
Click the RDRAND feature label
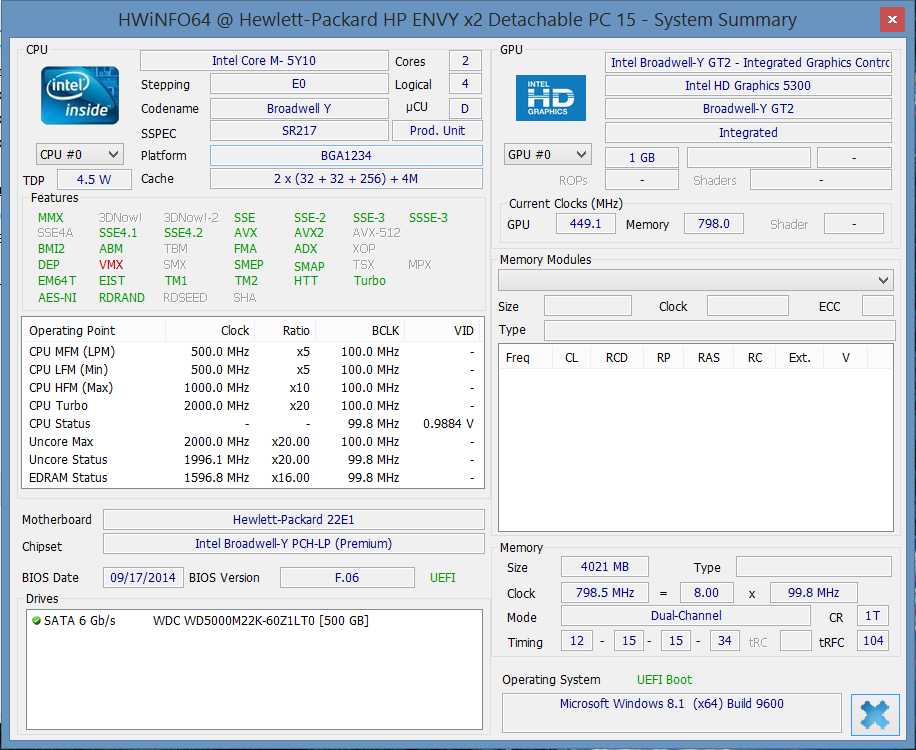click(x=122, y=298)
